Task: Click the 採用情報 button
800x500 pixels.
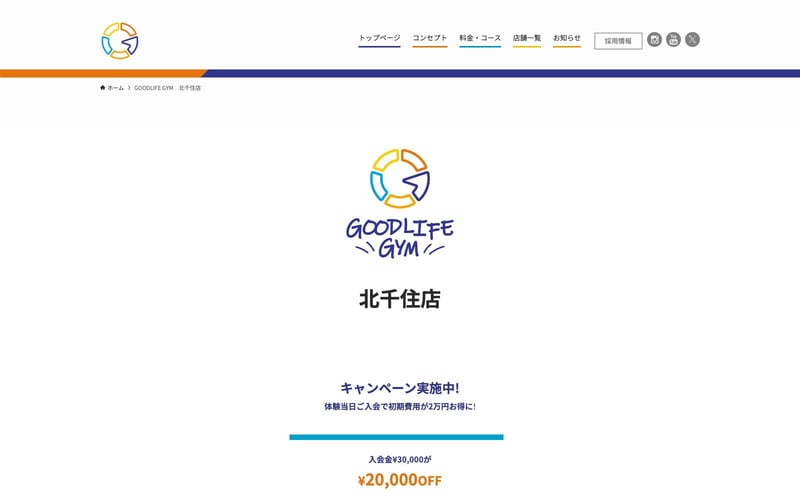Action: (x=618, y=41)
